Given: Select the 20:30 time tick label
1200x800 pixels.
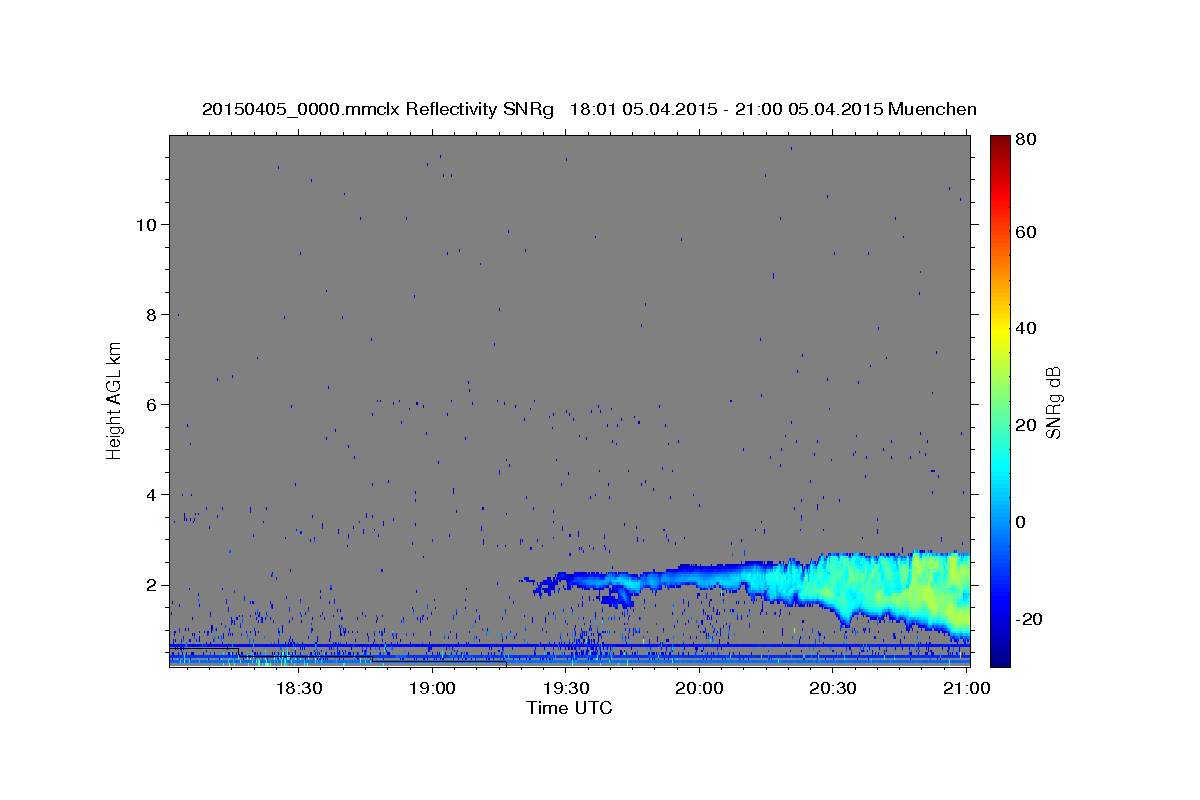Looking at the screenshot, I should click(x=833, y=688).
